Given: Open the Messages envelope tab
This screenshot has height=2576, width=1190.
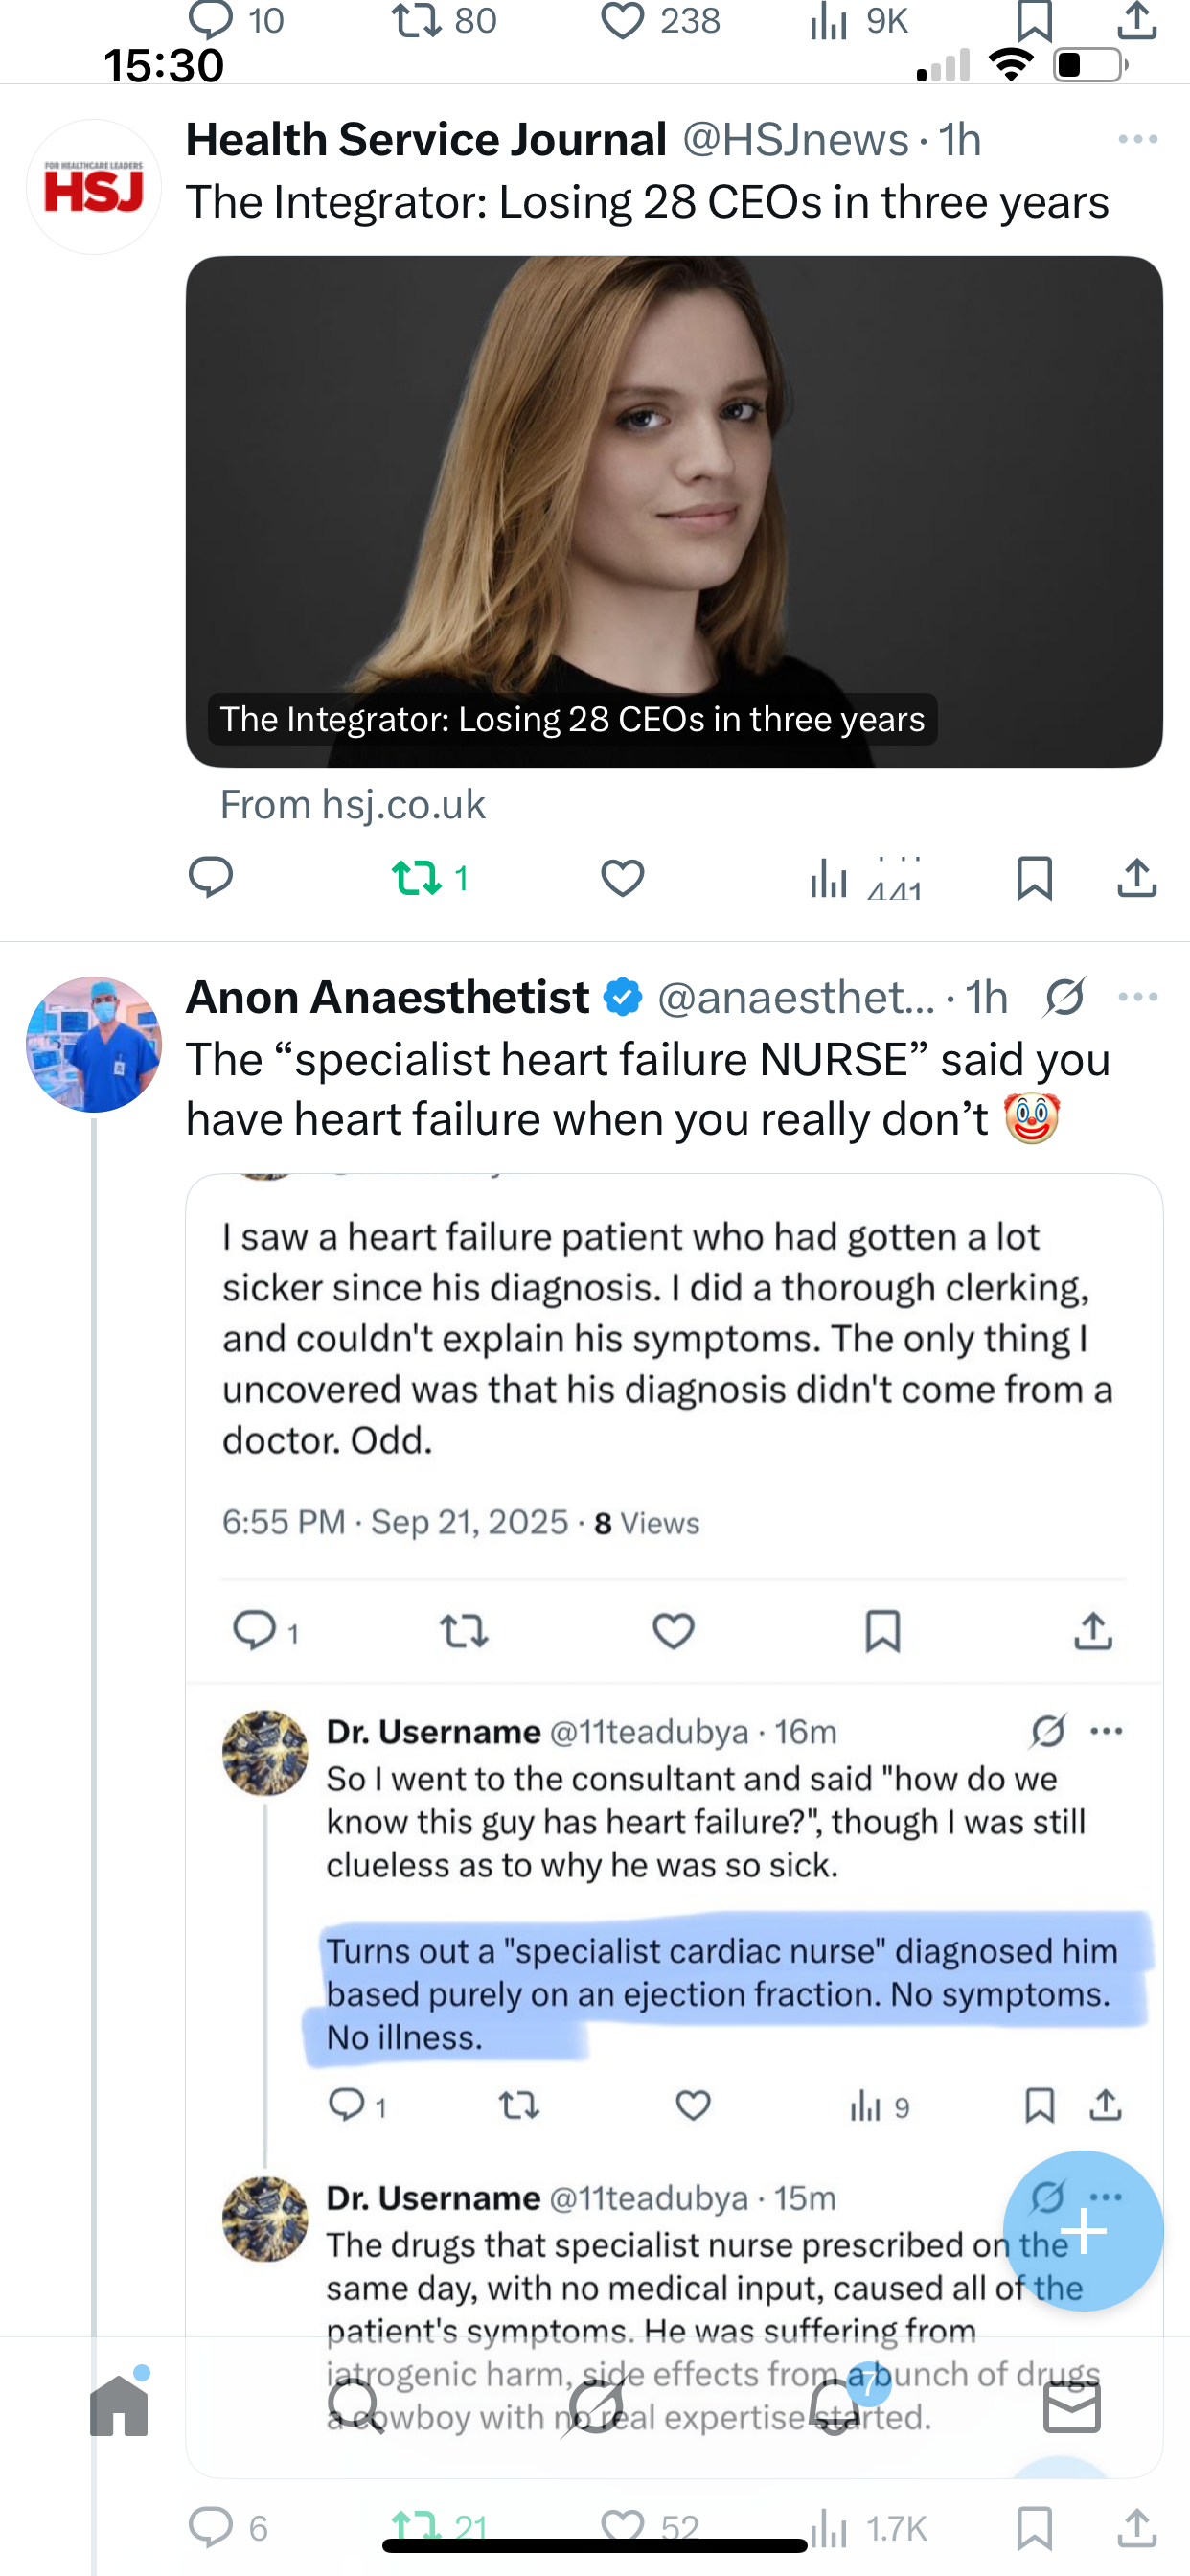Looking at the screenshot, I should tap(1072, 2406).
